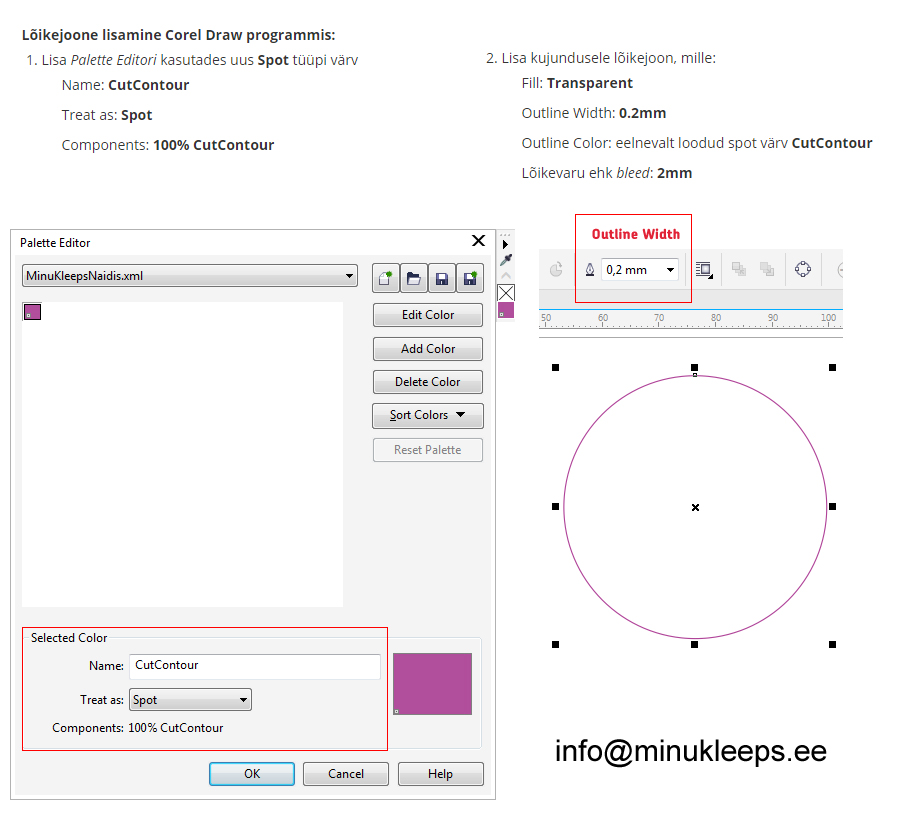Click the New Palette icon button
The image size is (897, 817).
(x=386, y=278)
